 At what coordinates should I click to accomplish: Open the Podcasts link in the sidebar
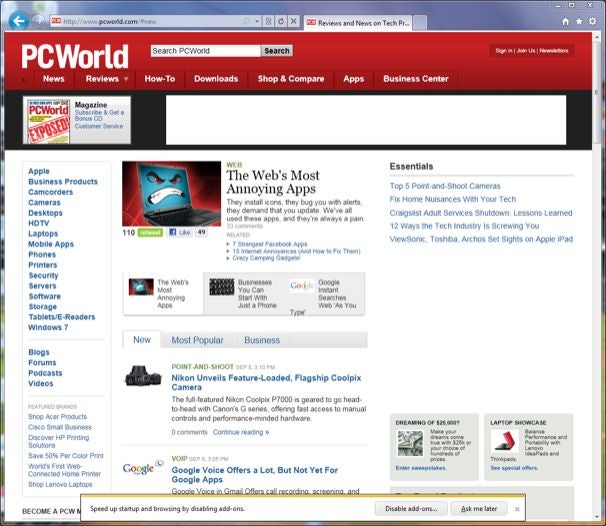pyautogui.click(x=45, y=373)
